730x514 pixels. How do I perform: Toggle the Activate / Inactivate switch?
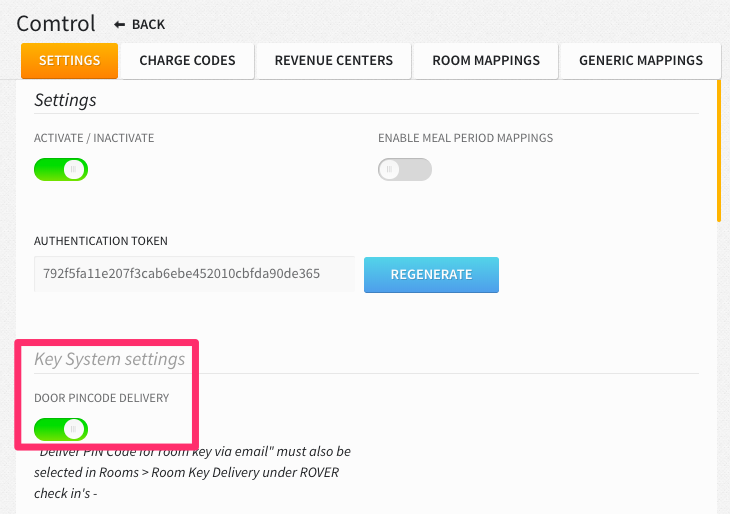[61, 169]
